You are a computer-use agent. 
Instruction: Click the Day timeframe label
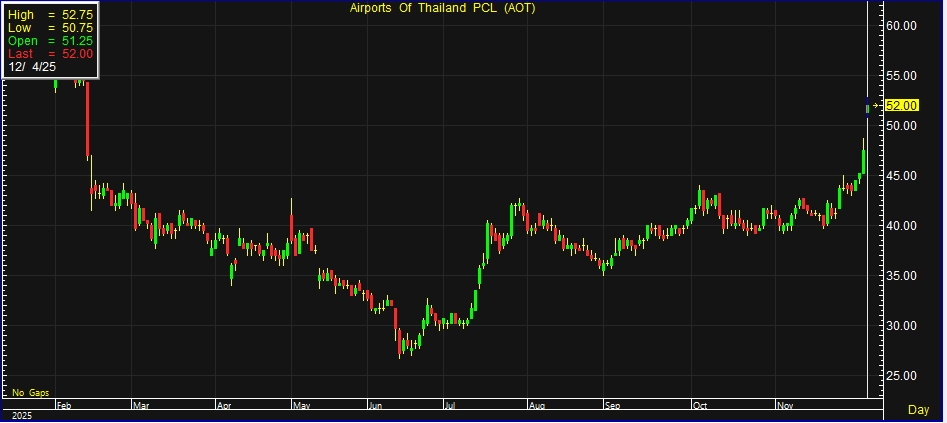[x=917, y=410]
